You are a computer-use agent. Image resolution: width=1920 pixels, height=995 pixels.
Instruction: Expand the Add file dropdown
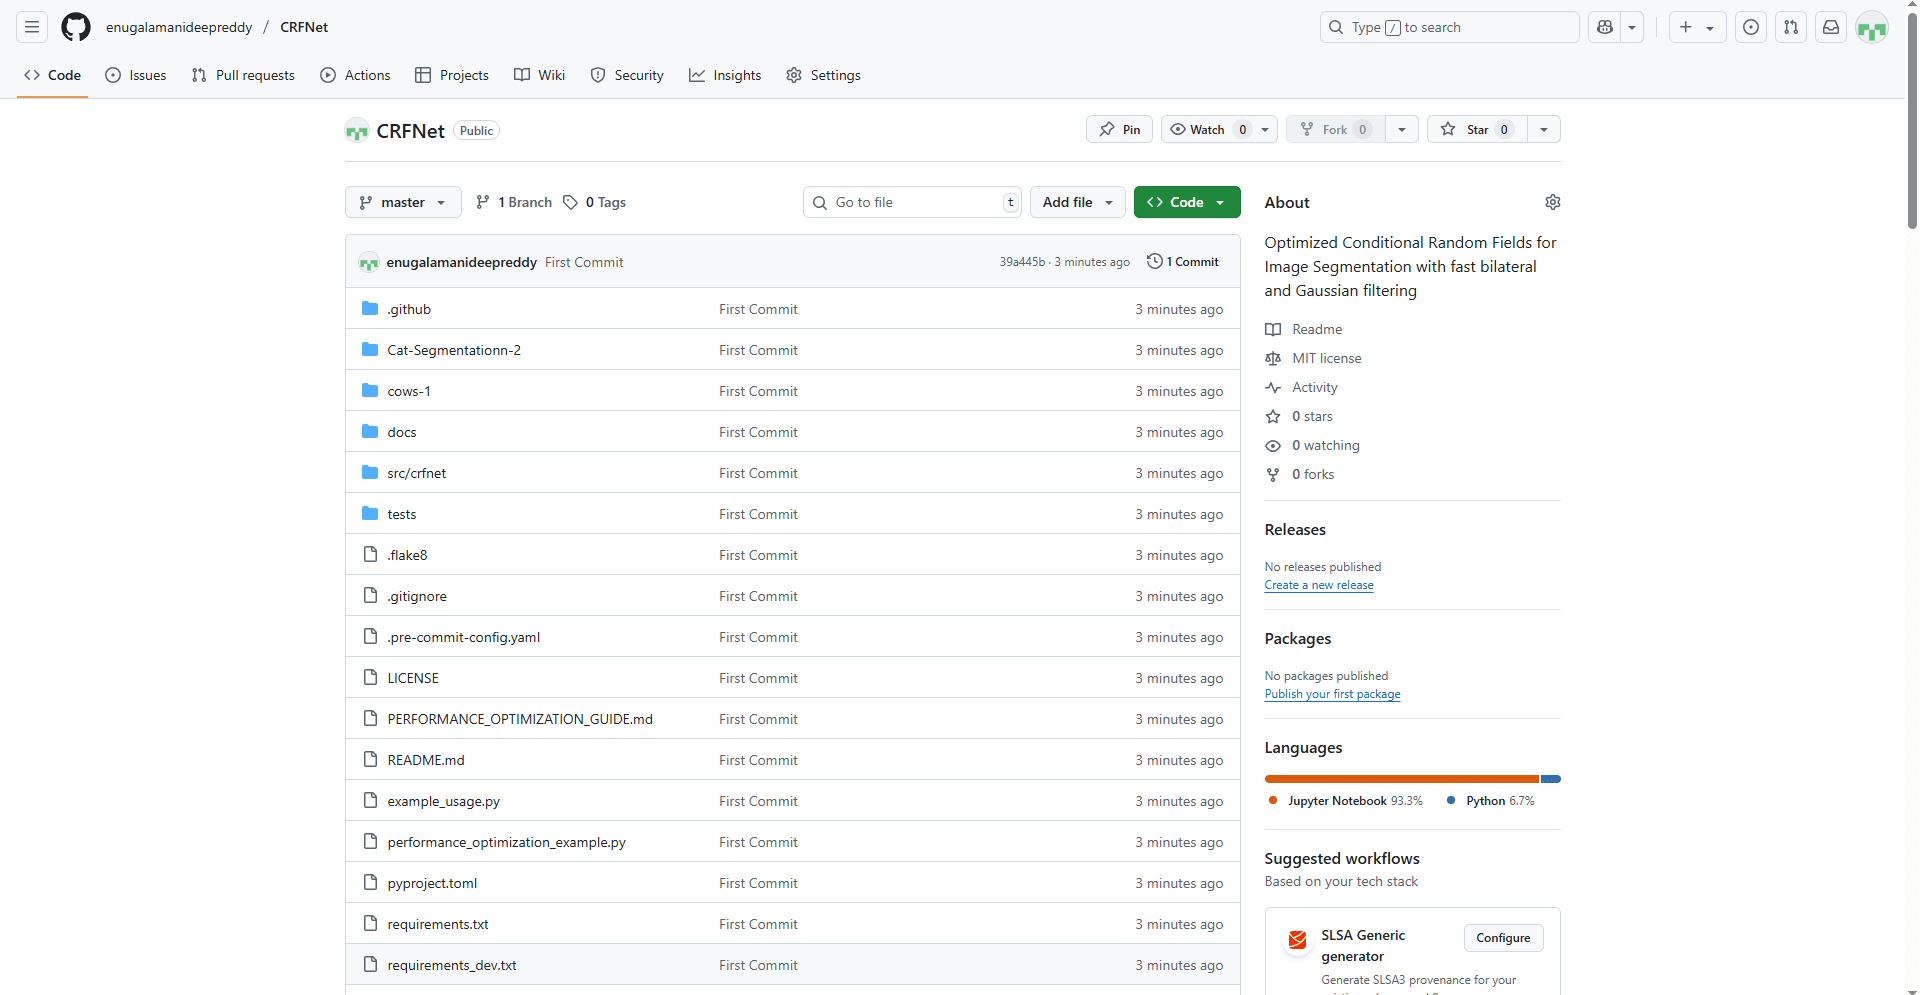point(1077,202)
